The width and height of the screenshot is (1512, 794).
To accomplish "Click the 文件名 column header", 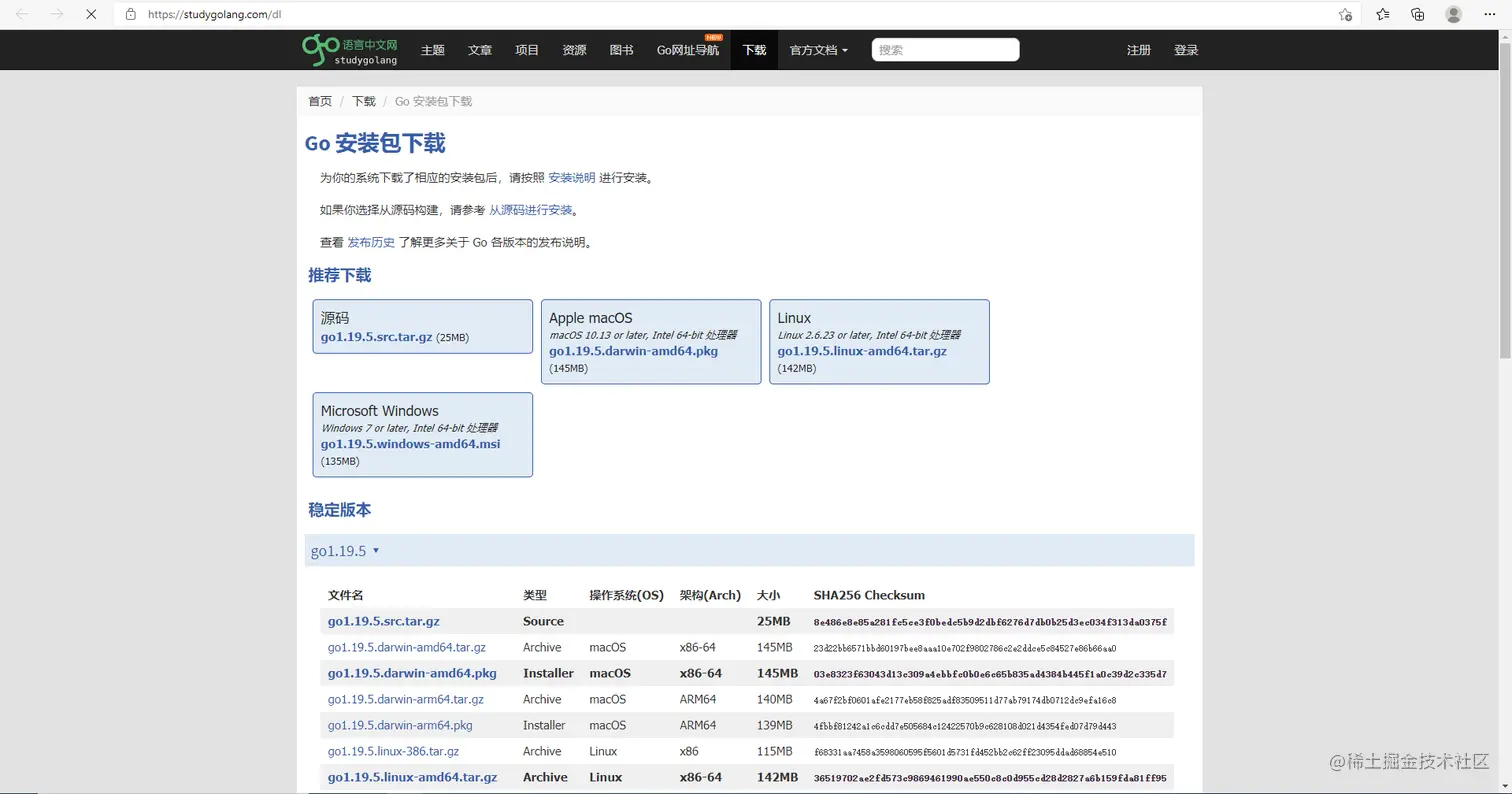I will [x=346, y=595].
